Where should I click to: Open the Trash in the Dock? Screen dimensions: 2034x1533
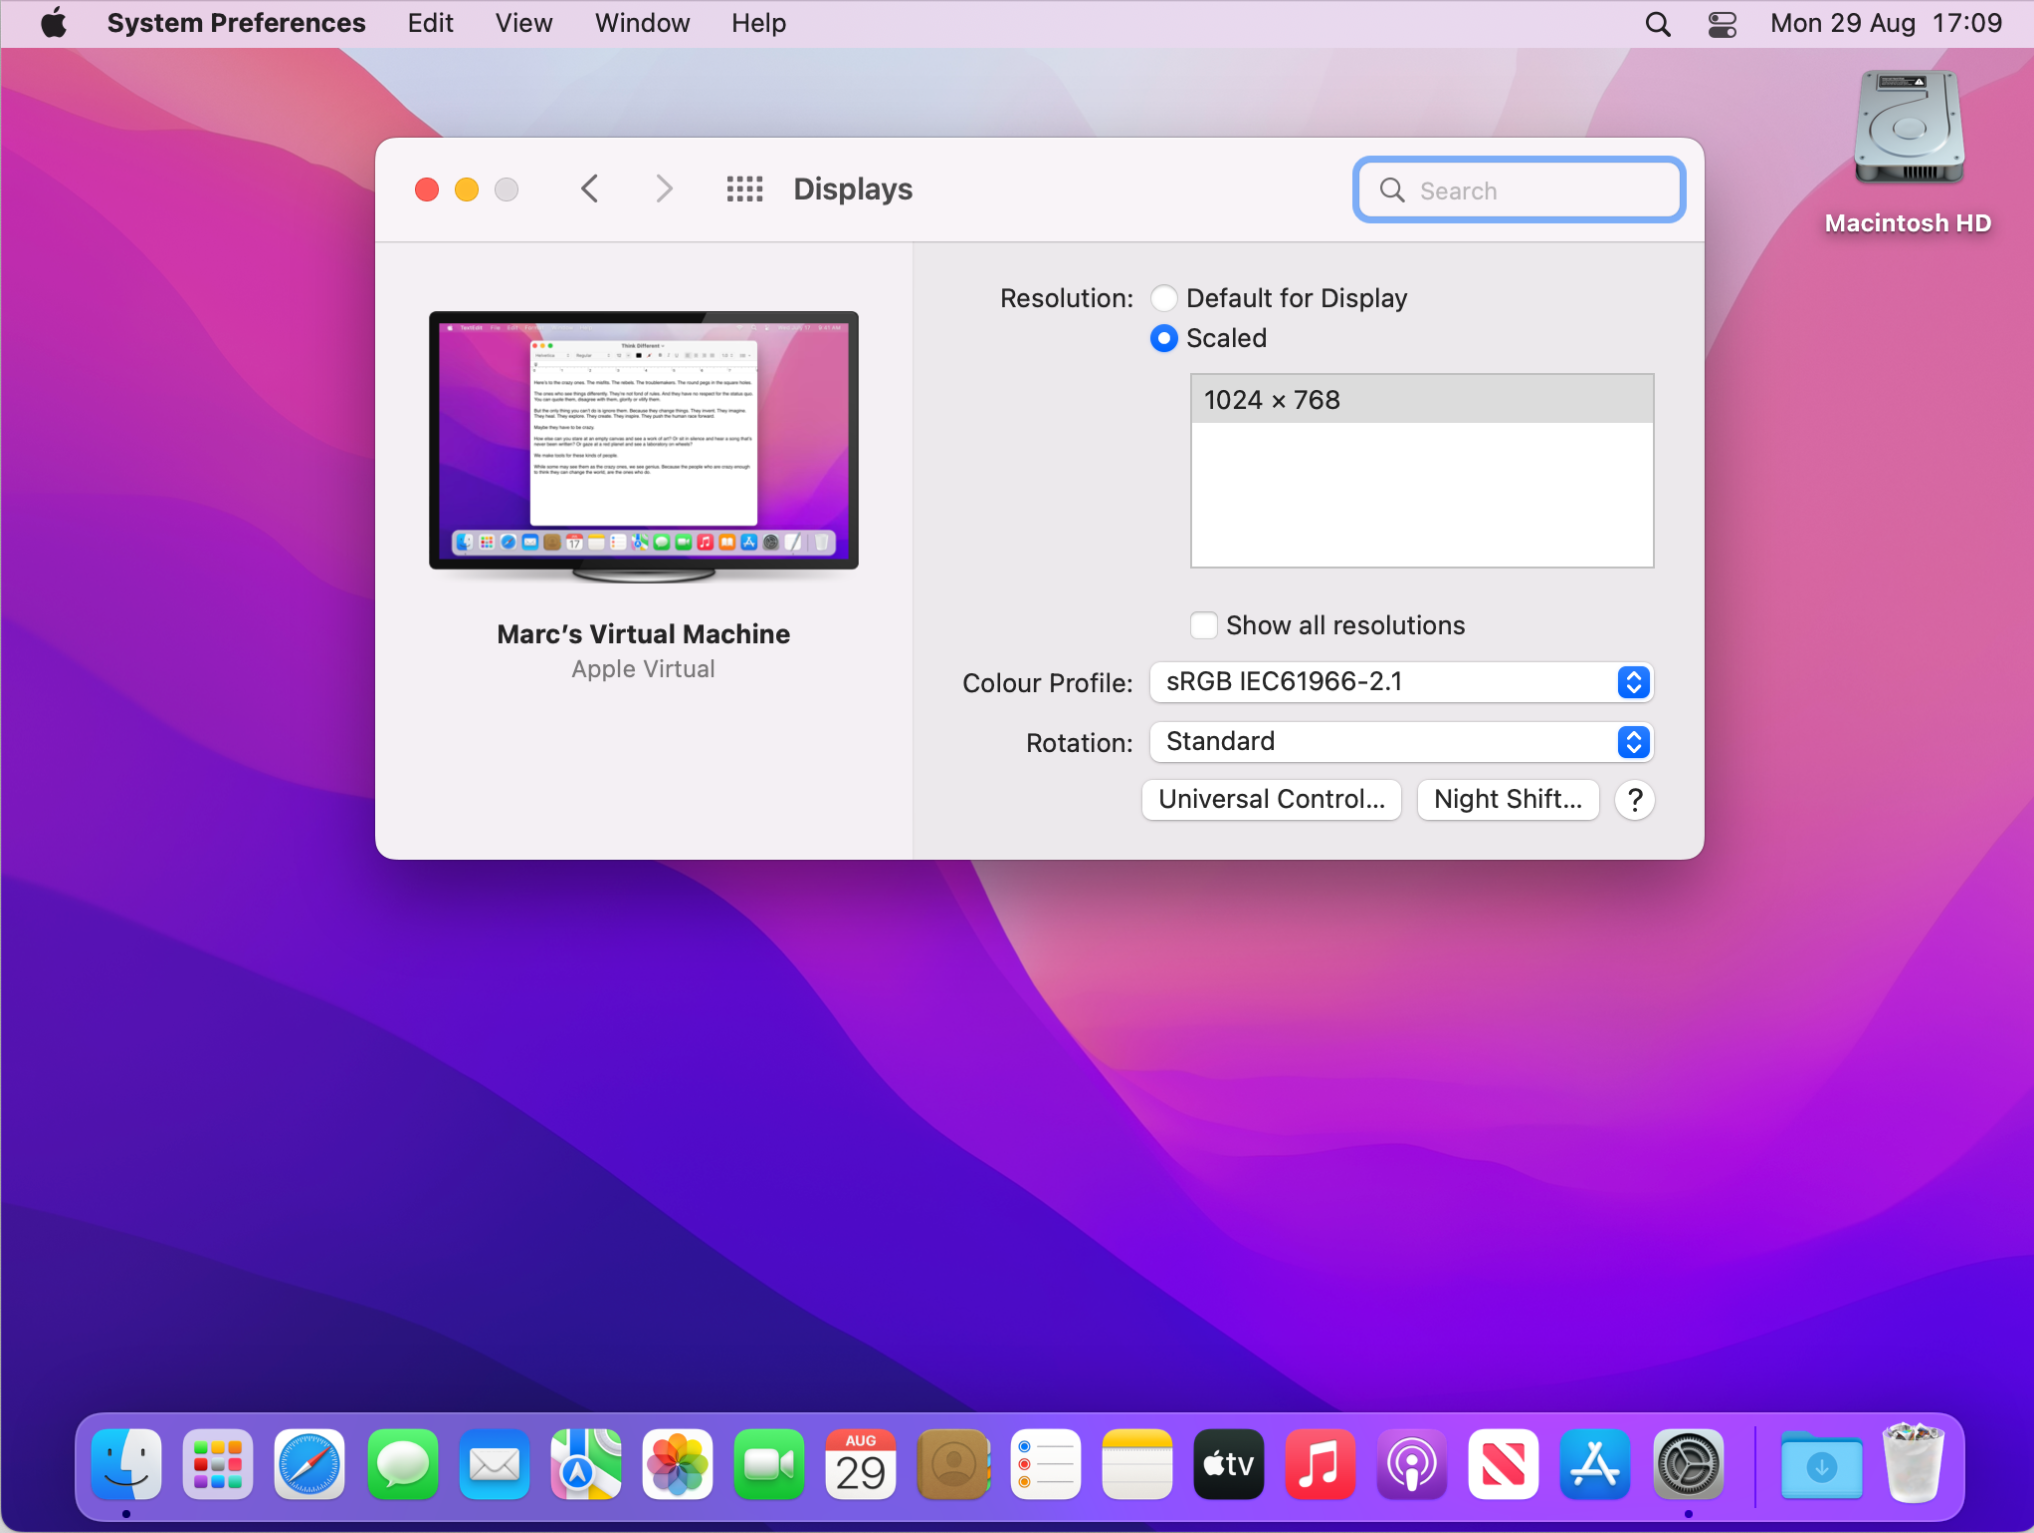pyautogui.click(x=1913, y=1465)
